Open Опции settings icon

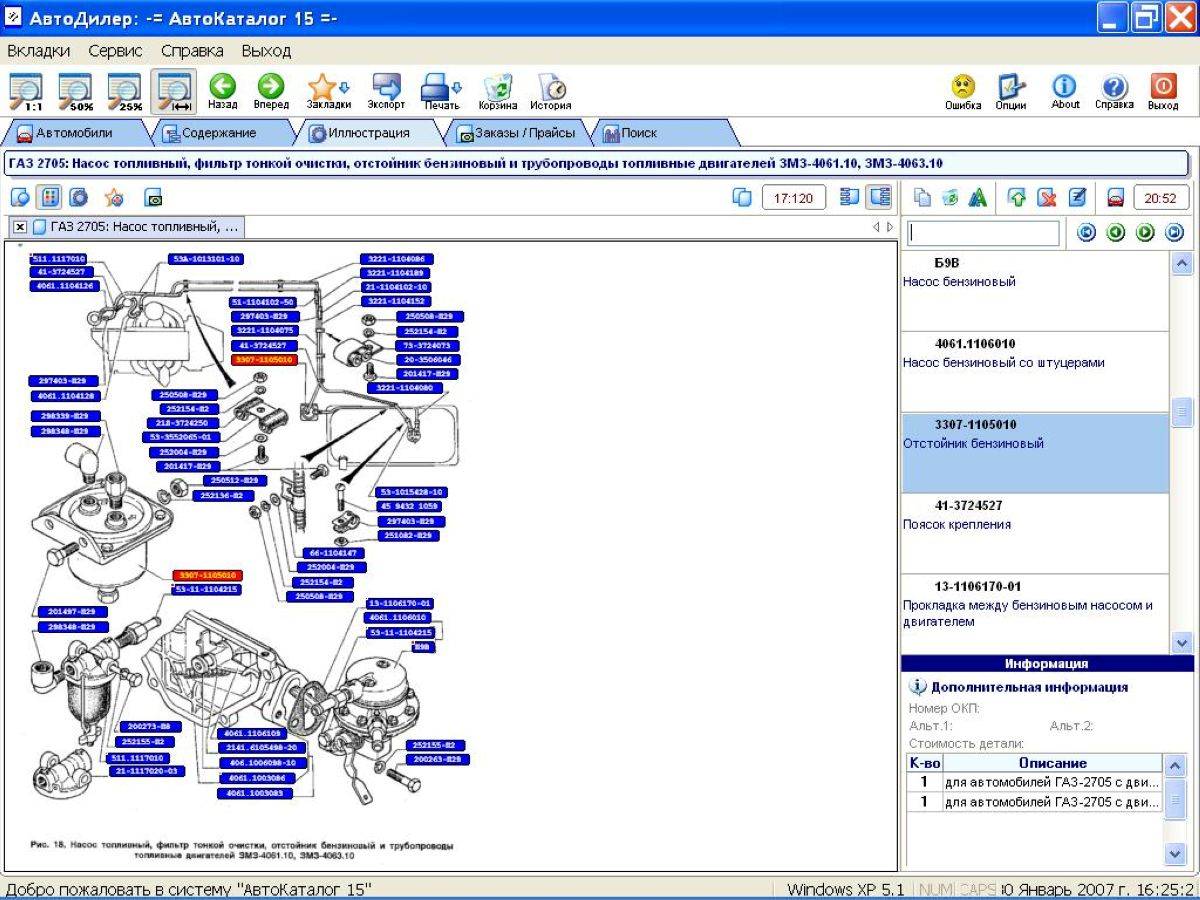[1011, 90]
